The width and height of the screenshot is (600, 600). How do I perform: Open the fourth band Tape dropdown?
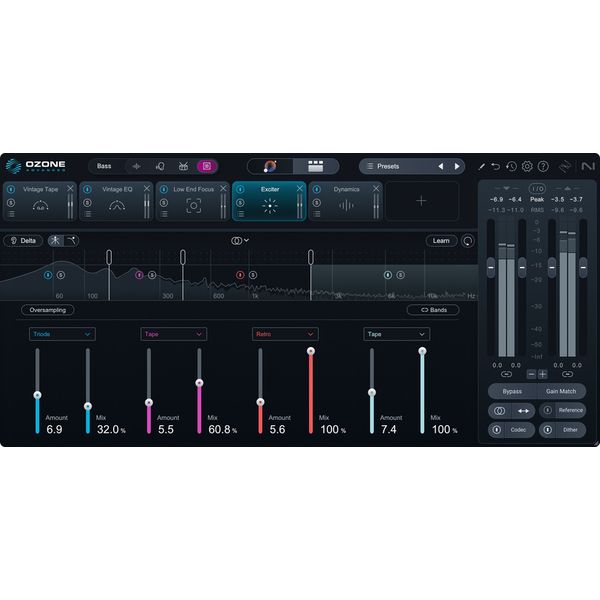pyautogui.click(x=396, y=334)
